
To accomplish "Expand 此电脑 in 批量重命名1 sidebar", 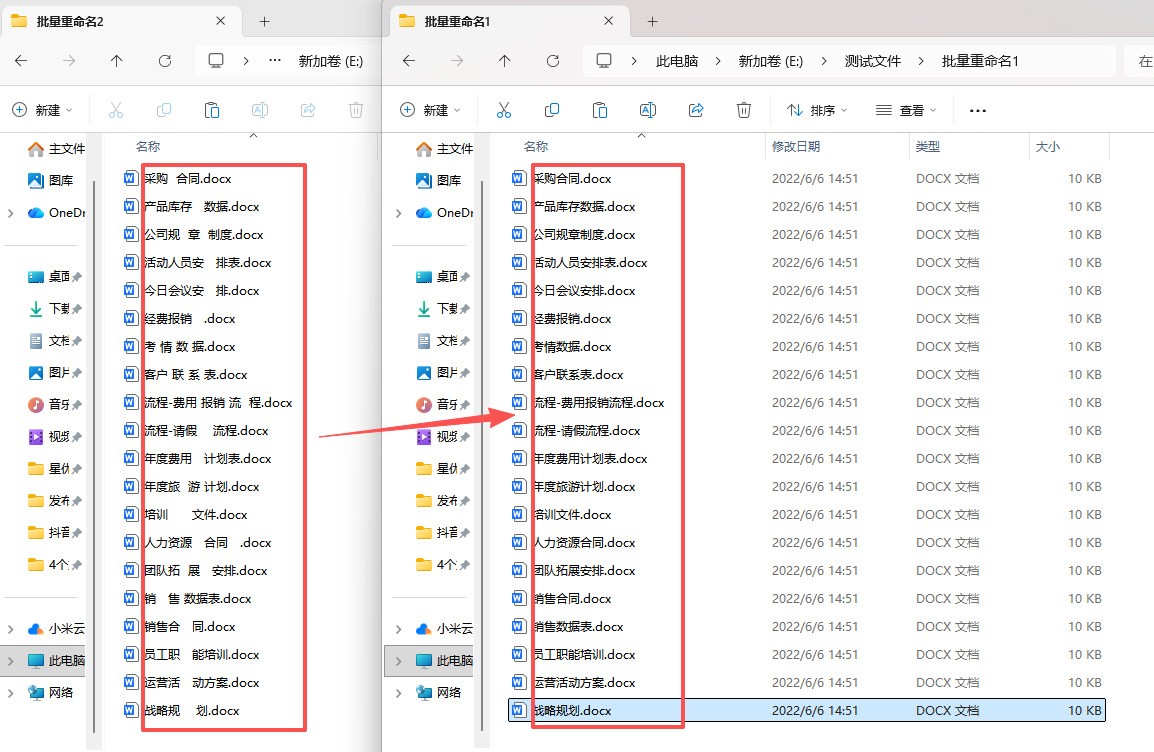I will (398, 661).
